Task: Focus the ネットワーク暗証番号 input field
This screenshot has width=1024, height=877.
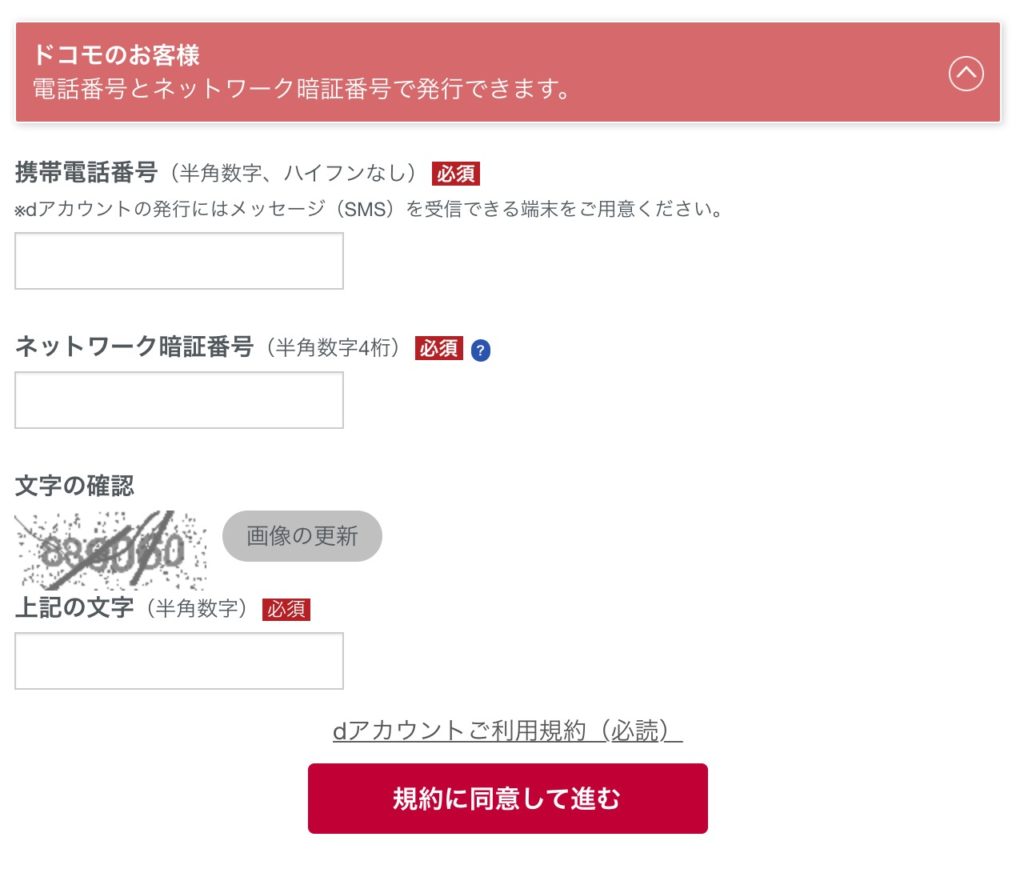Action: tap(179, 400)
